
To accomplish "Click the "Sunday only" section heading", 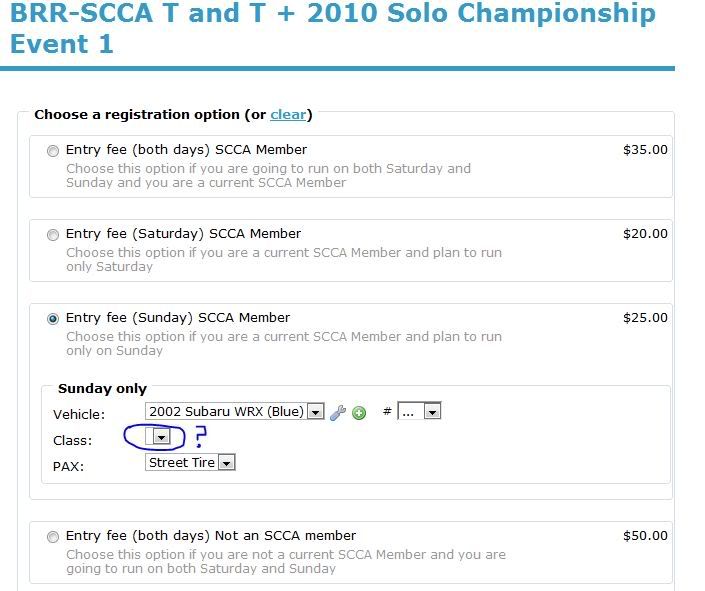I will tap(102, 389).
